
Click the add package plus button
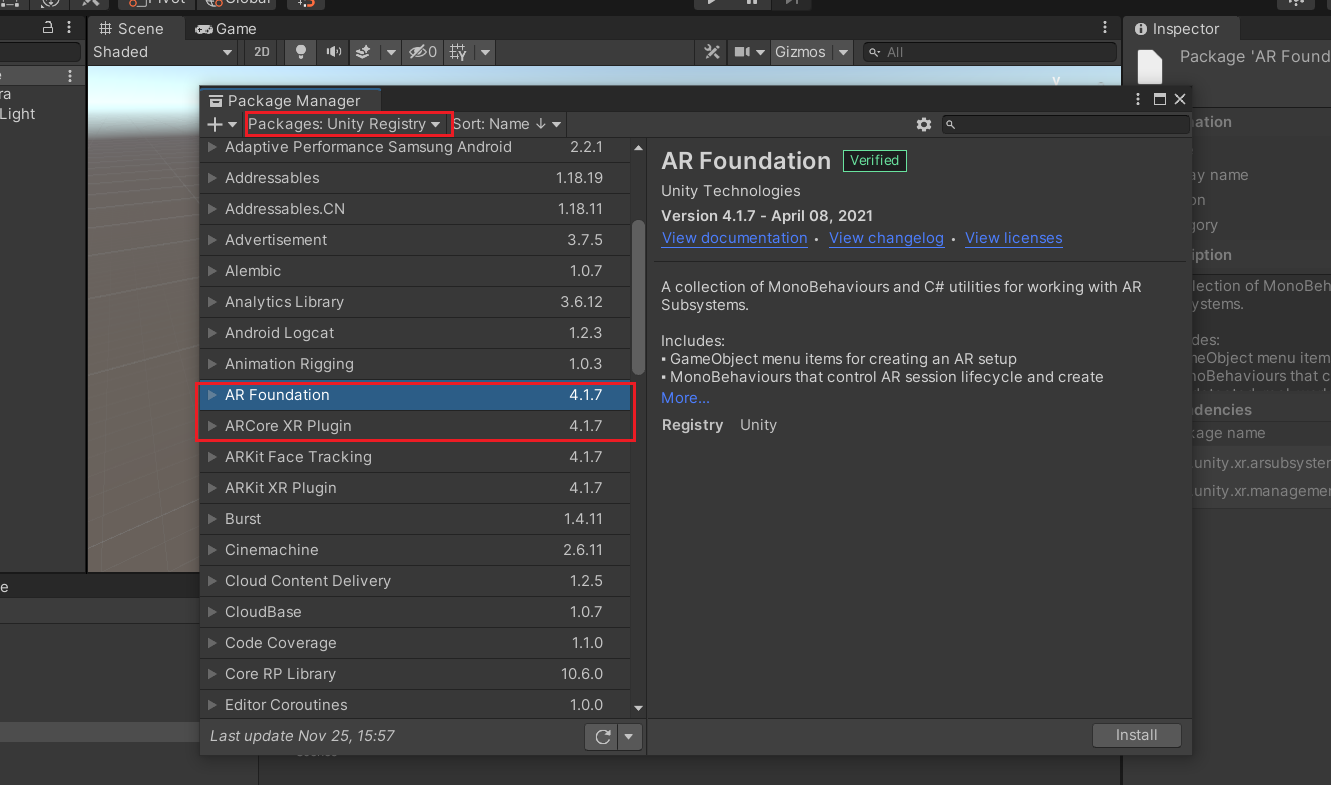click(x=221, y=124)
